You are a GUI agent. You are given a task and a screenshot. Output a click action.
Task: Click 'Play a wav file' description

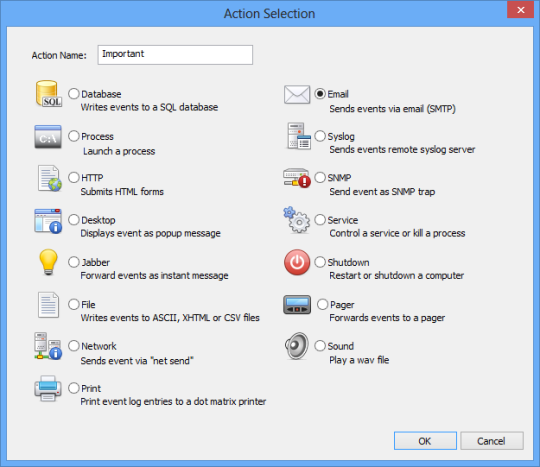(x=359, y=360)
